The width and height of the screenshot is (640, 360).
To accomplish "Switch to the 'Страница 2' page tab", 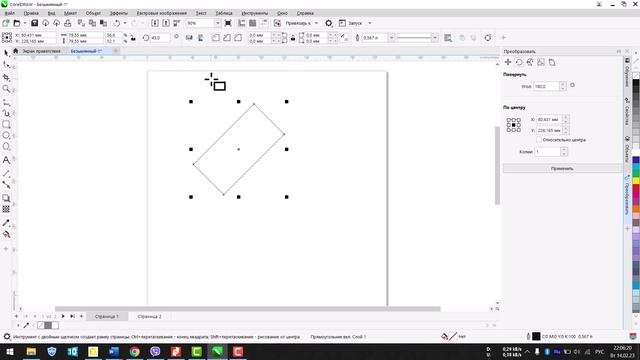I will (149, 316).
